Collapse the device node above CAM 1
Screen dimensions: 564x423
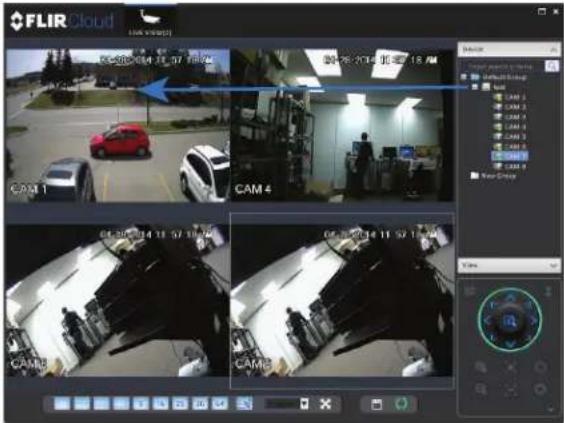475,87
